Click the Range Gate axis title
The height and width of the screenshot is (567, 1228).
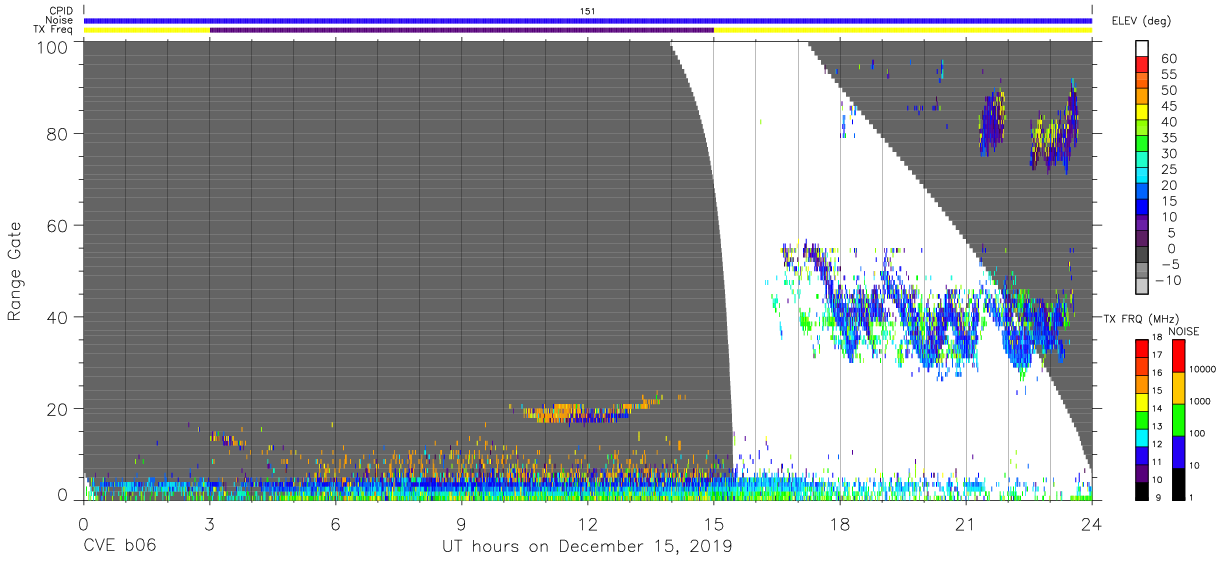[15, 272]
